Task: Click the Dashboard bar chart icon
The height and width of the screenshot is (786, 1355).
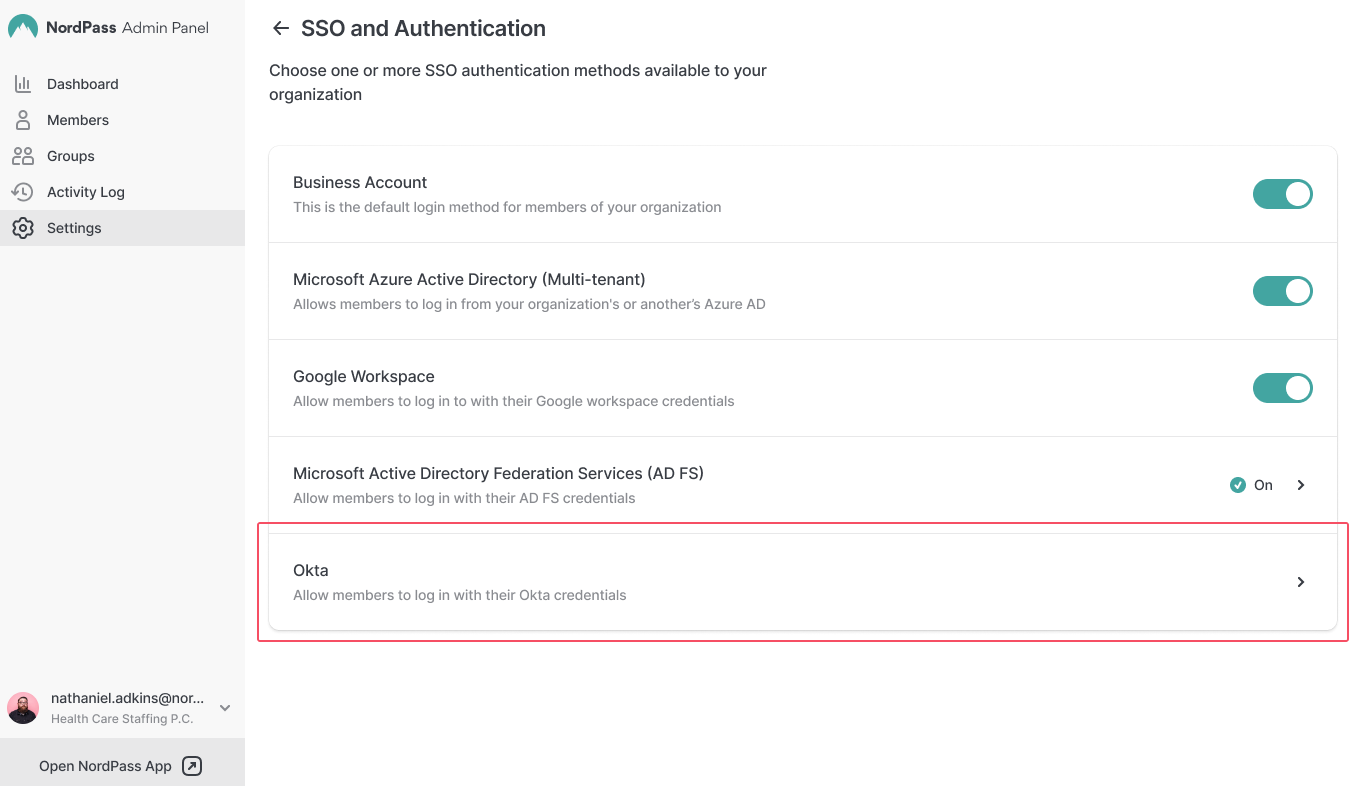Action: pos(22,84)
